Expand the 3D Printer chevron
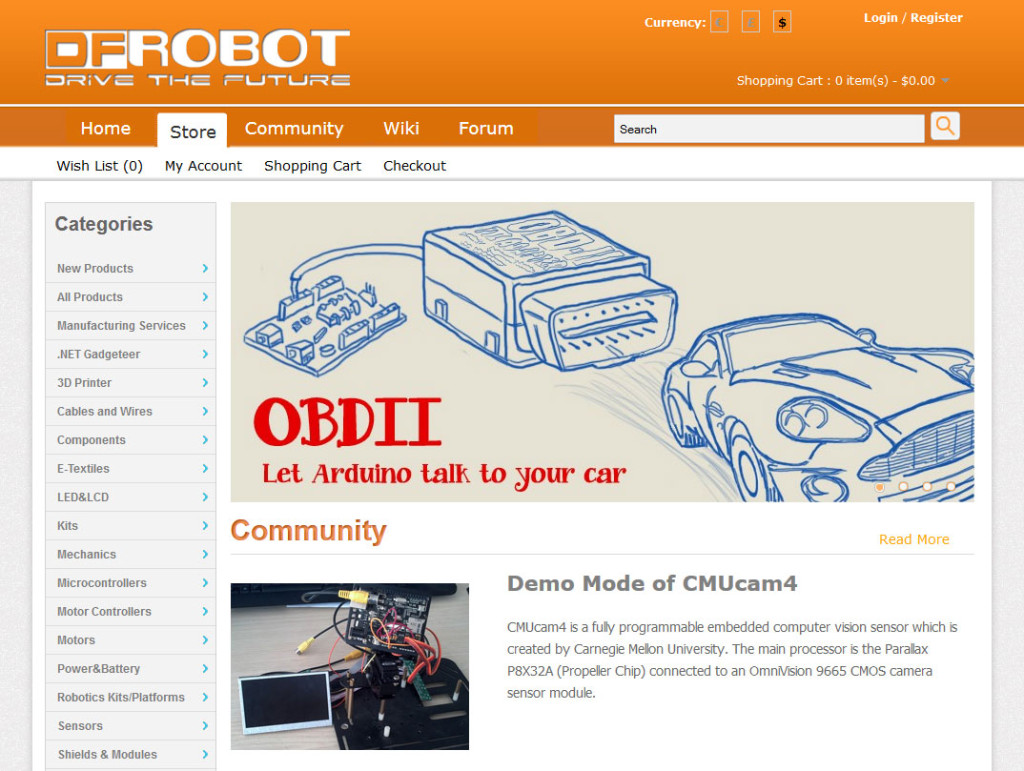Image resolution: width=1024 pixels, height=771 pixels. pyautogui.click(x=205, y=383)
